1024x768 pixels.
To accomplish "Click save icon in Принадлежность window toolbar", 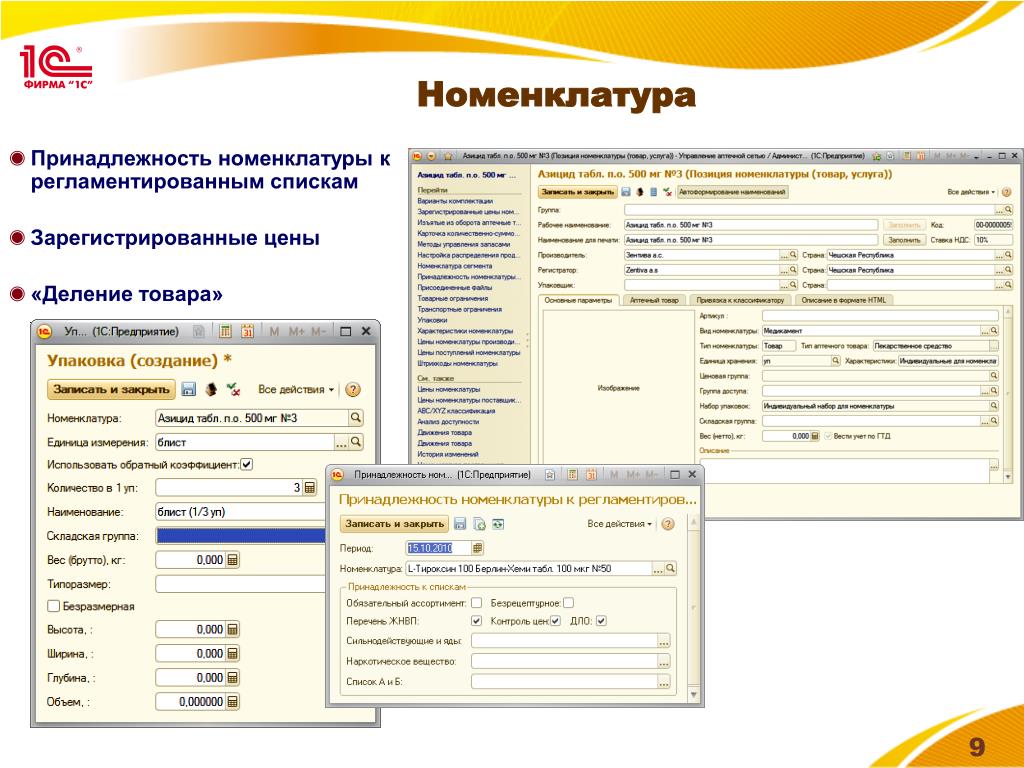I will pos(460,524).
